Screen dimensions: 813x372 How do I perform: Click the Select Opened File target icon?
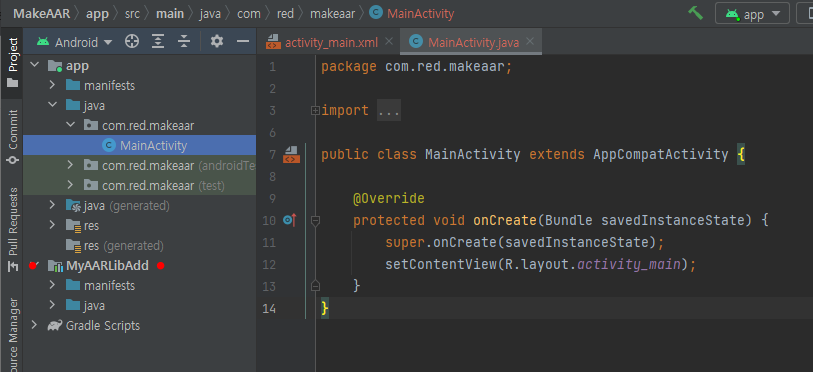[x=132, y=42]
